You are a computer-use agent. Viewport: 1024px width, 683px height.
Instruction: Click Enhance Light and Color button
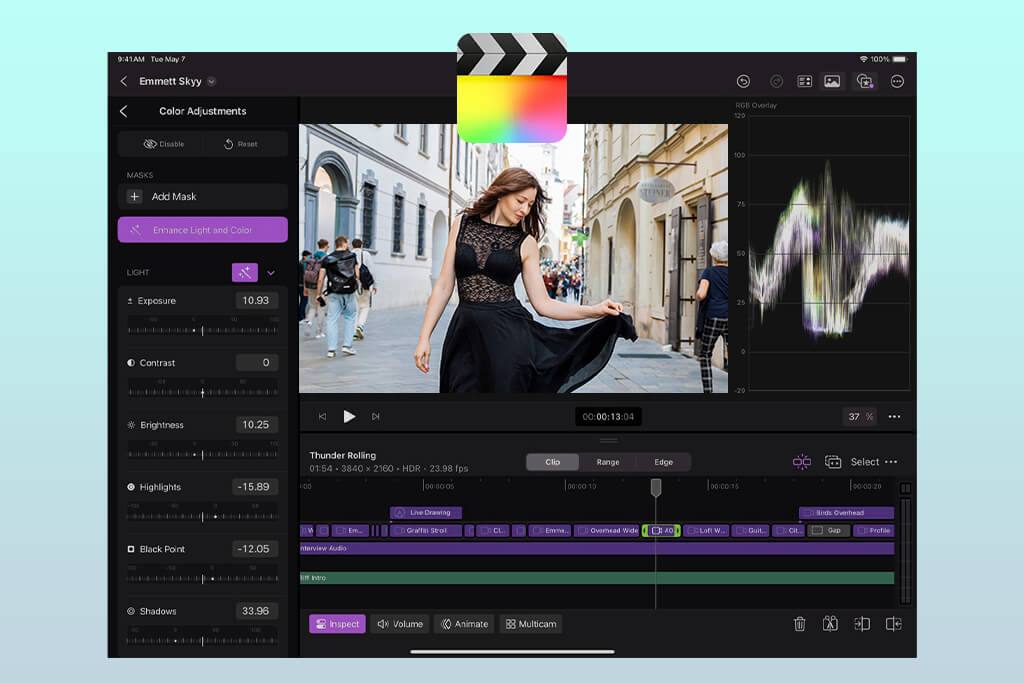click(202, 230)
